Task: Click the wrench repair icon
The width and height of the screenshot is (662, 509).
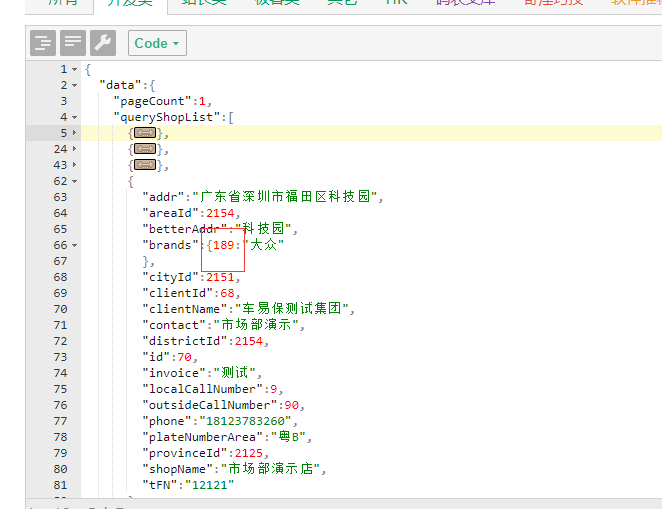Action: (x=103, y=43)
